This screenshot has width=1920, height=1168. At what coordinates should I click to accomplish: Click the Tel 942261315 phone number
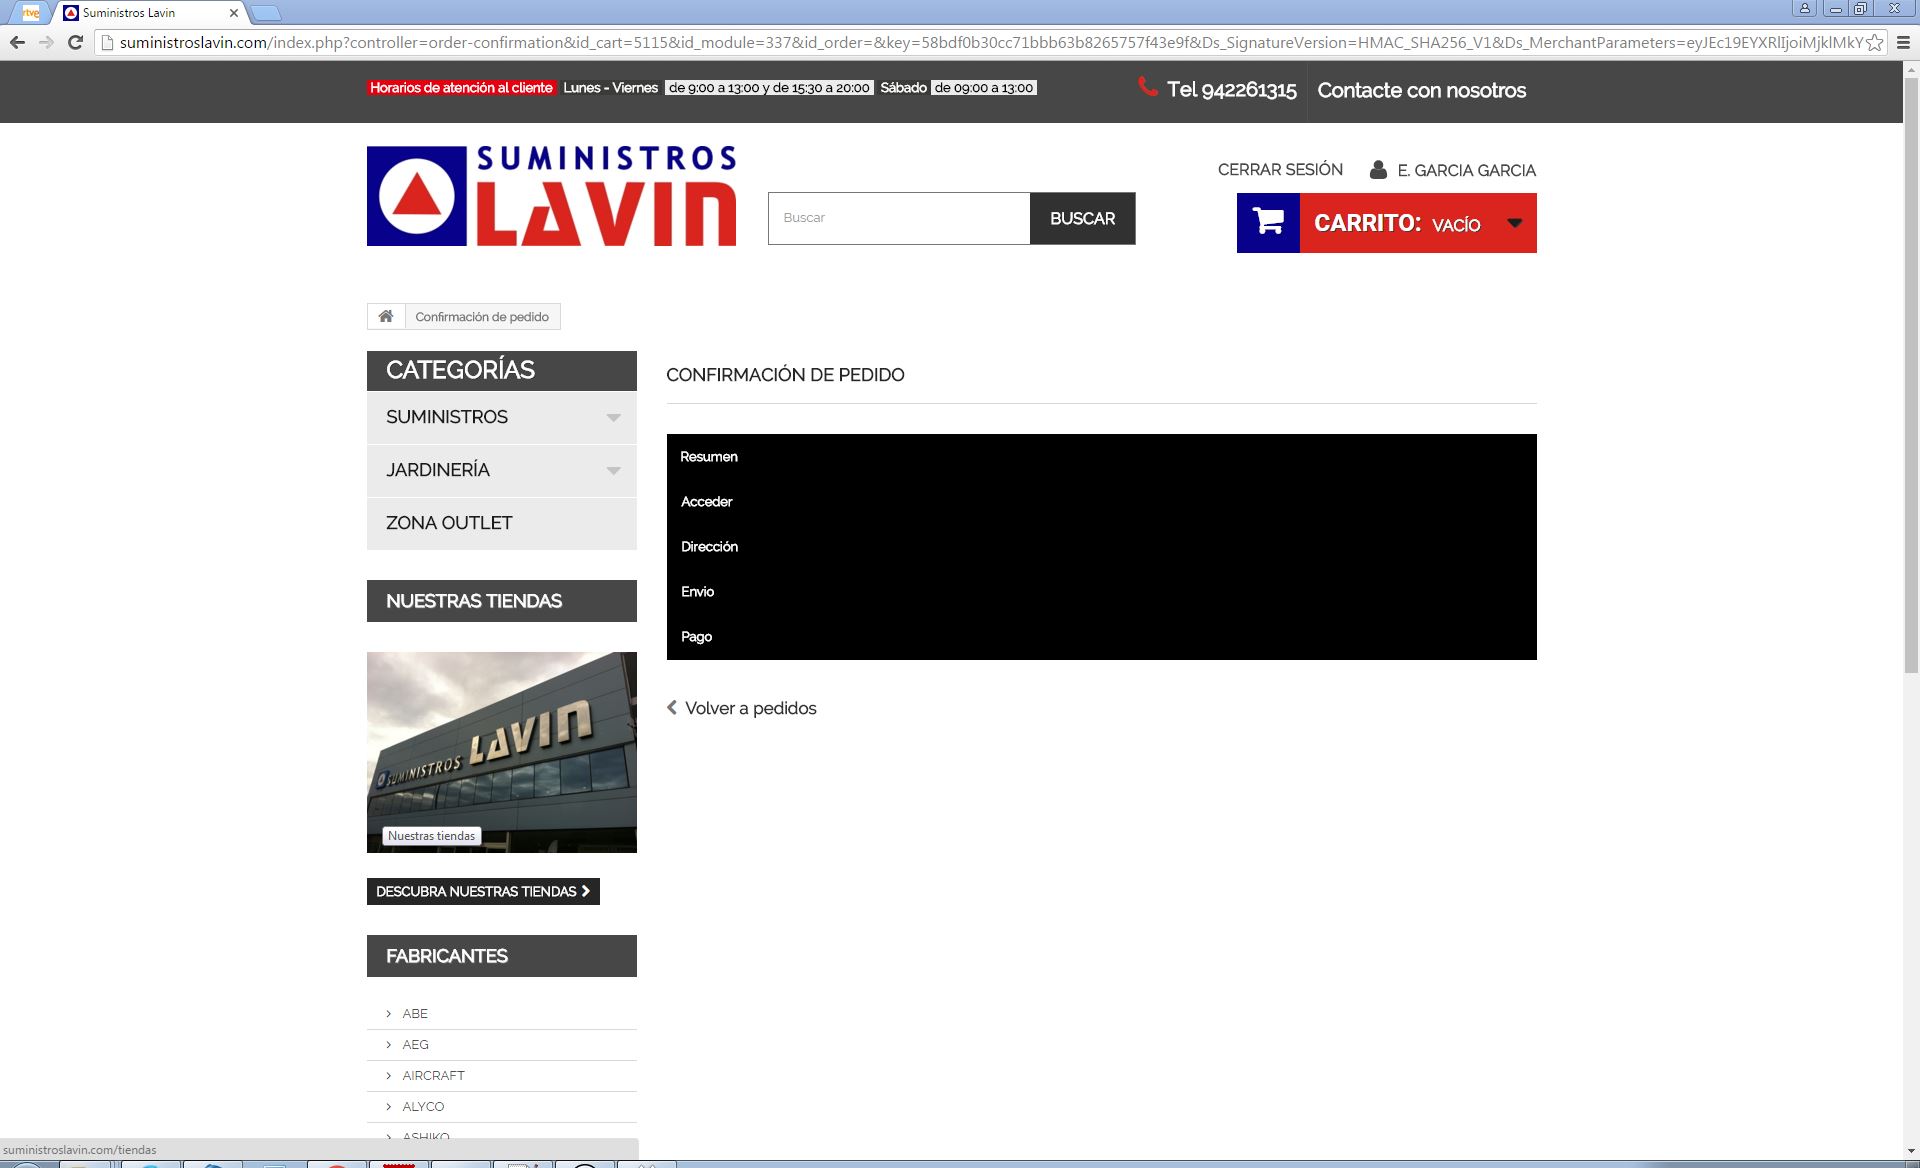[1231, 90]
